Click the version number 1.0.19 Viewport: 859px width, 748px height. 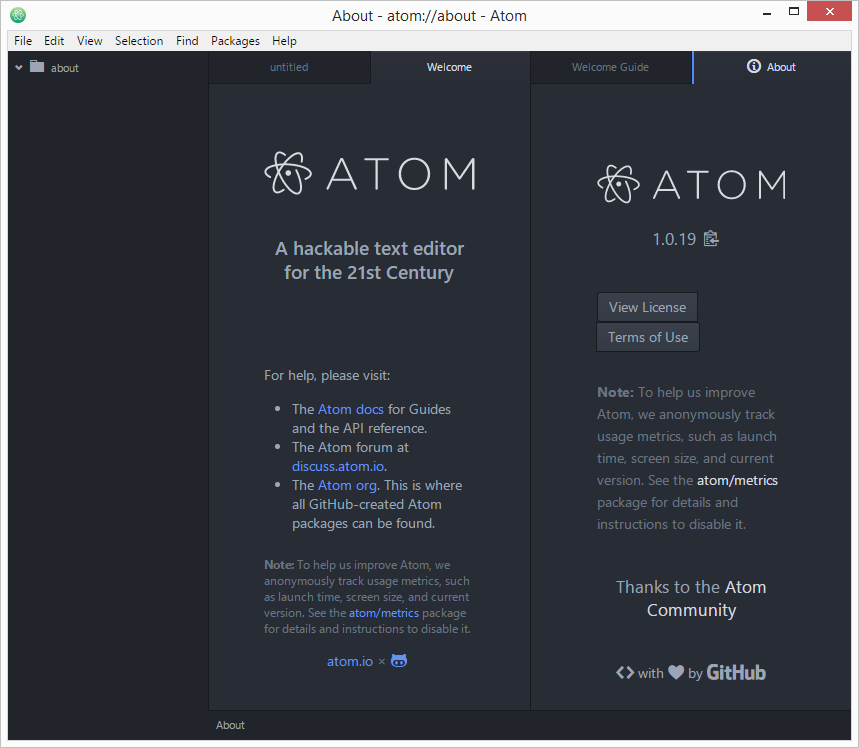pyautogui.click(x=674, y=239)
